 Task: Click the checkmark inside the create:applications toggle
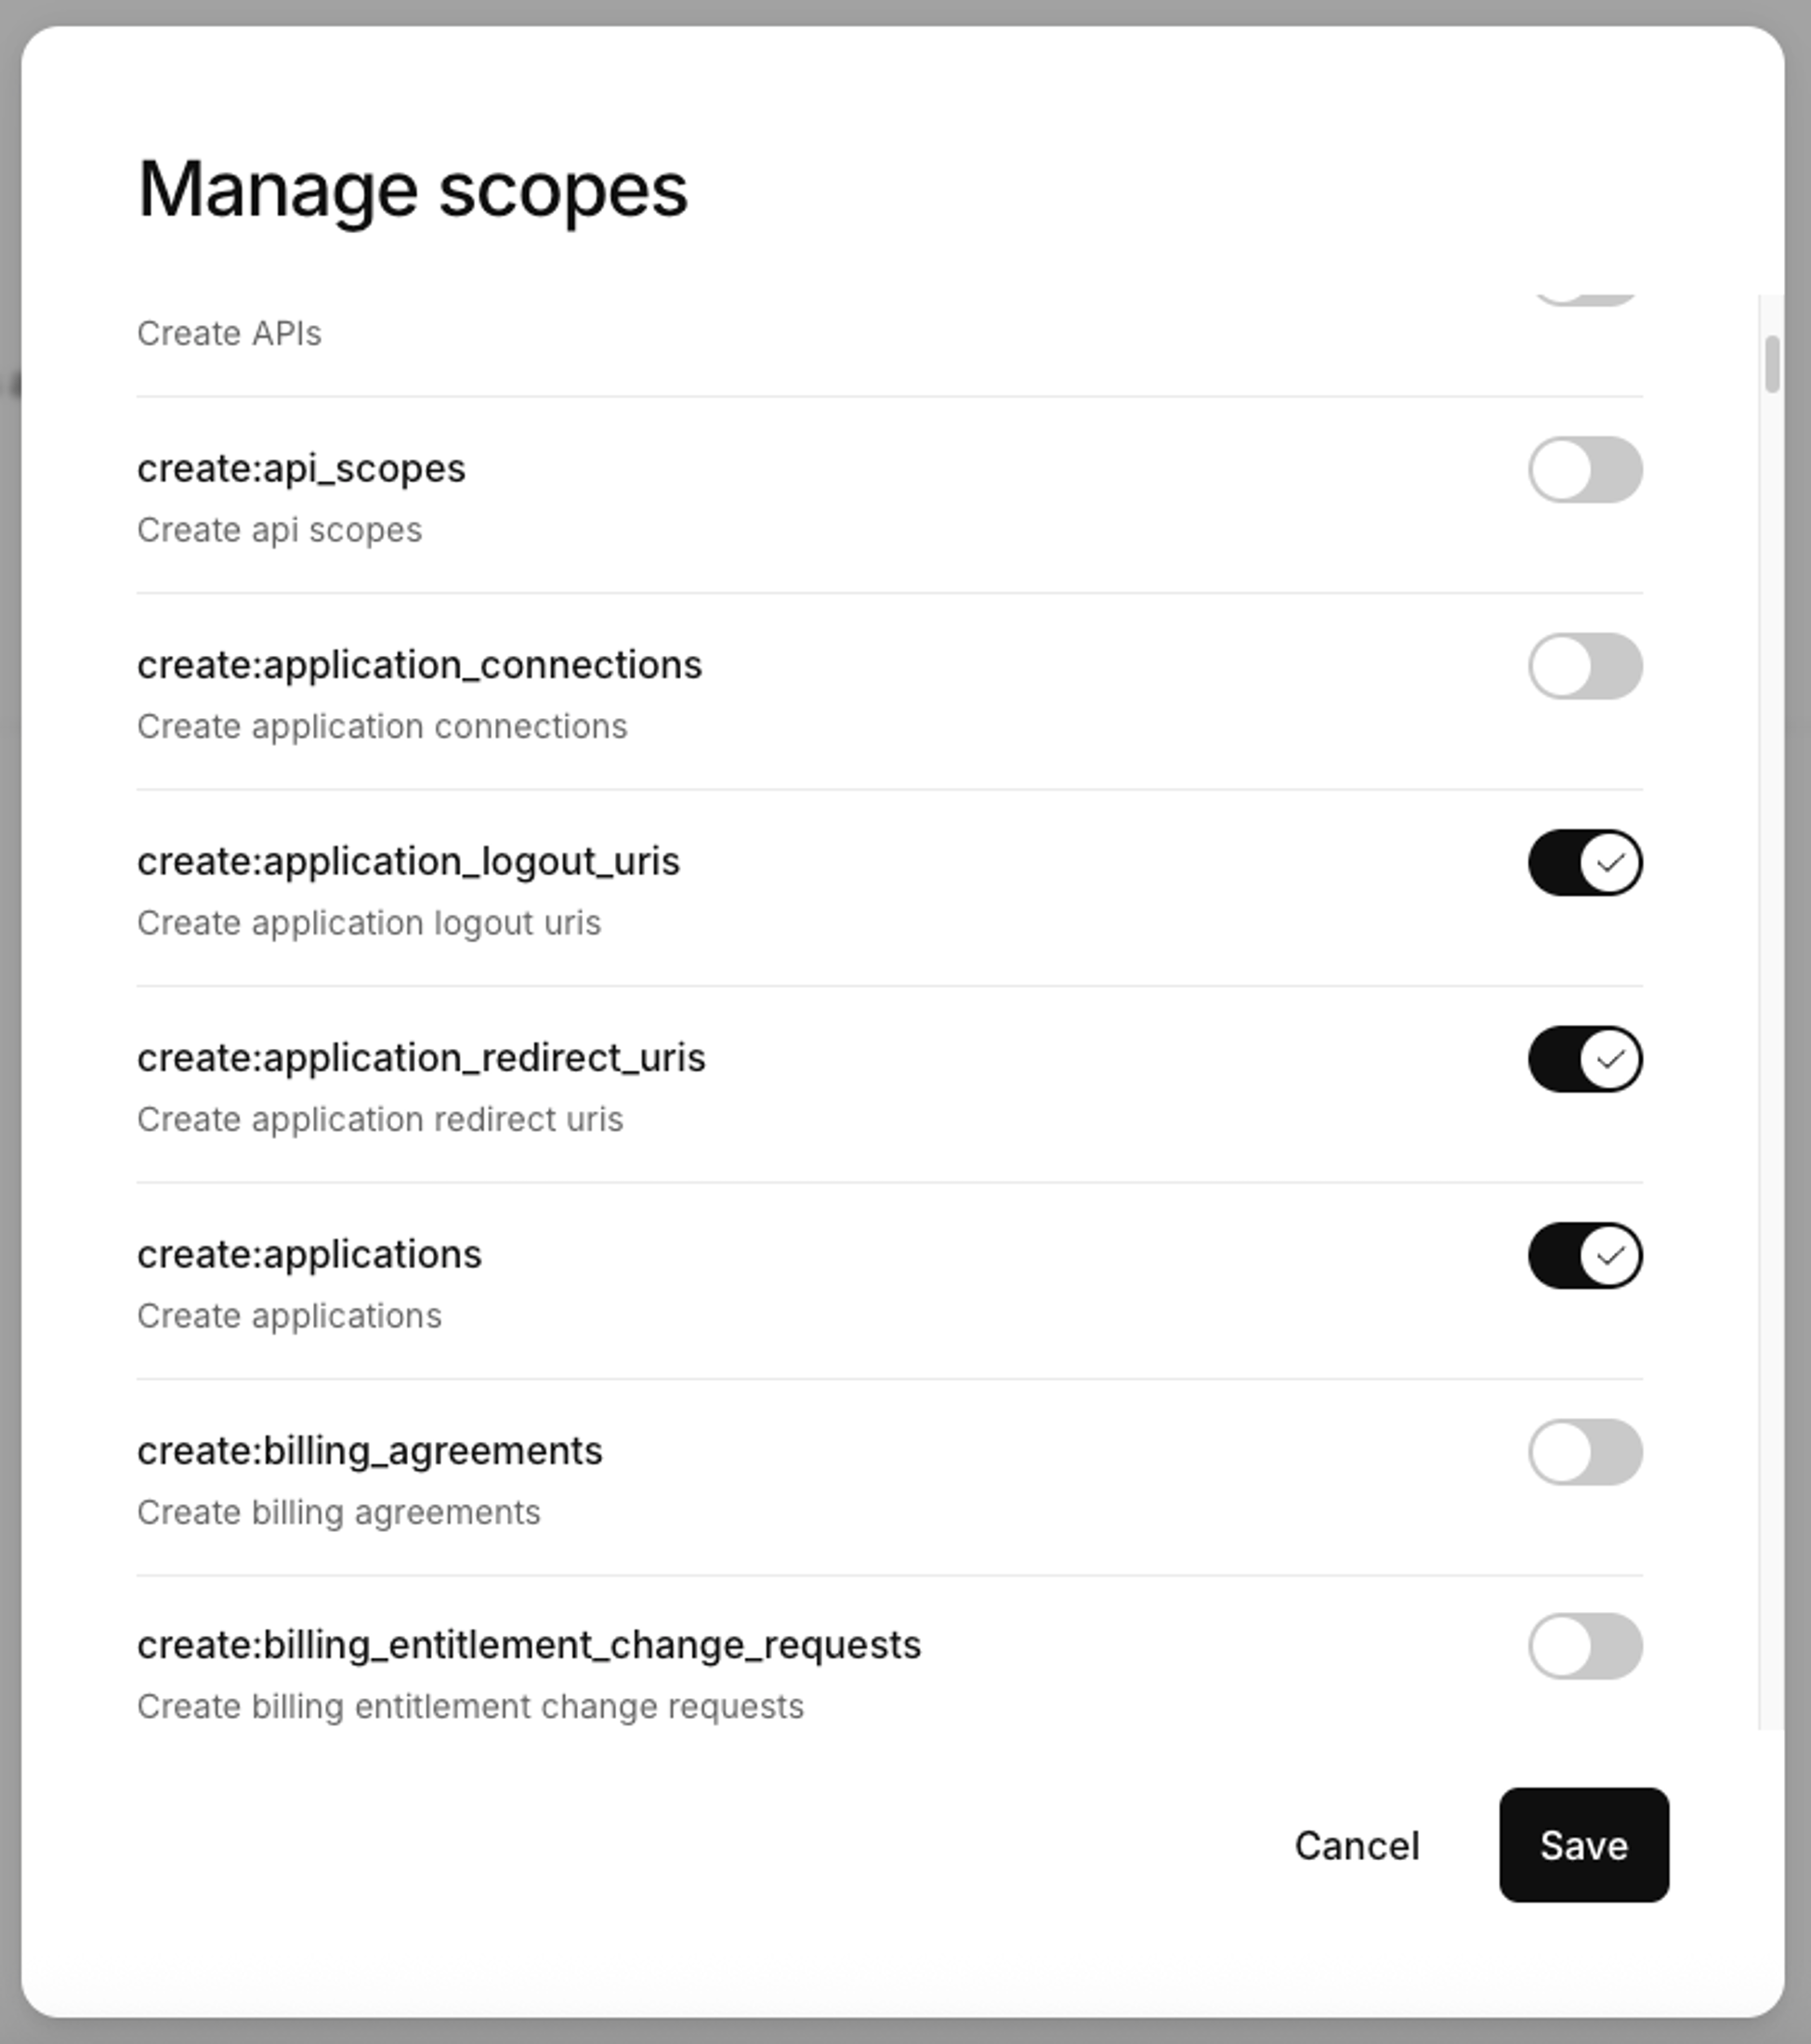(1610, 1254)
